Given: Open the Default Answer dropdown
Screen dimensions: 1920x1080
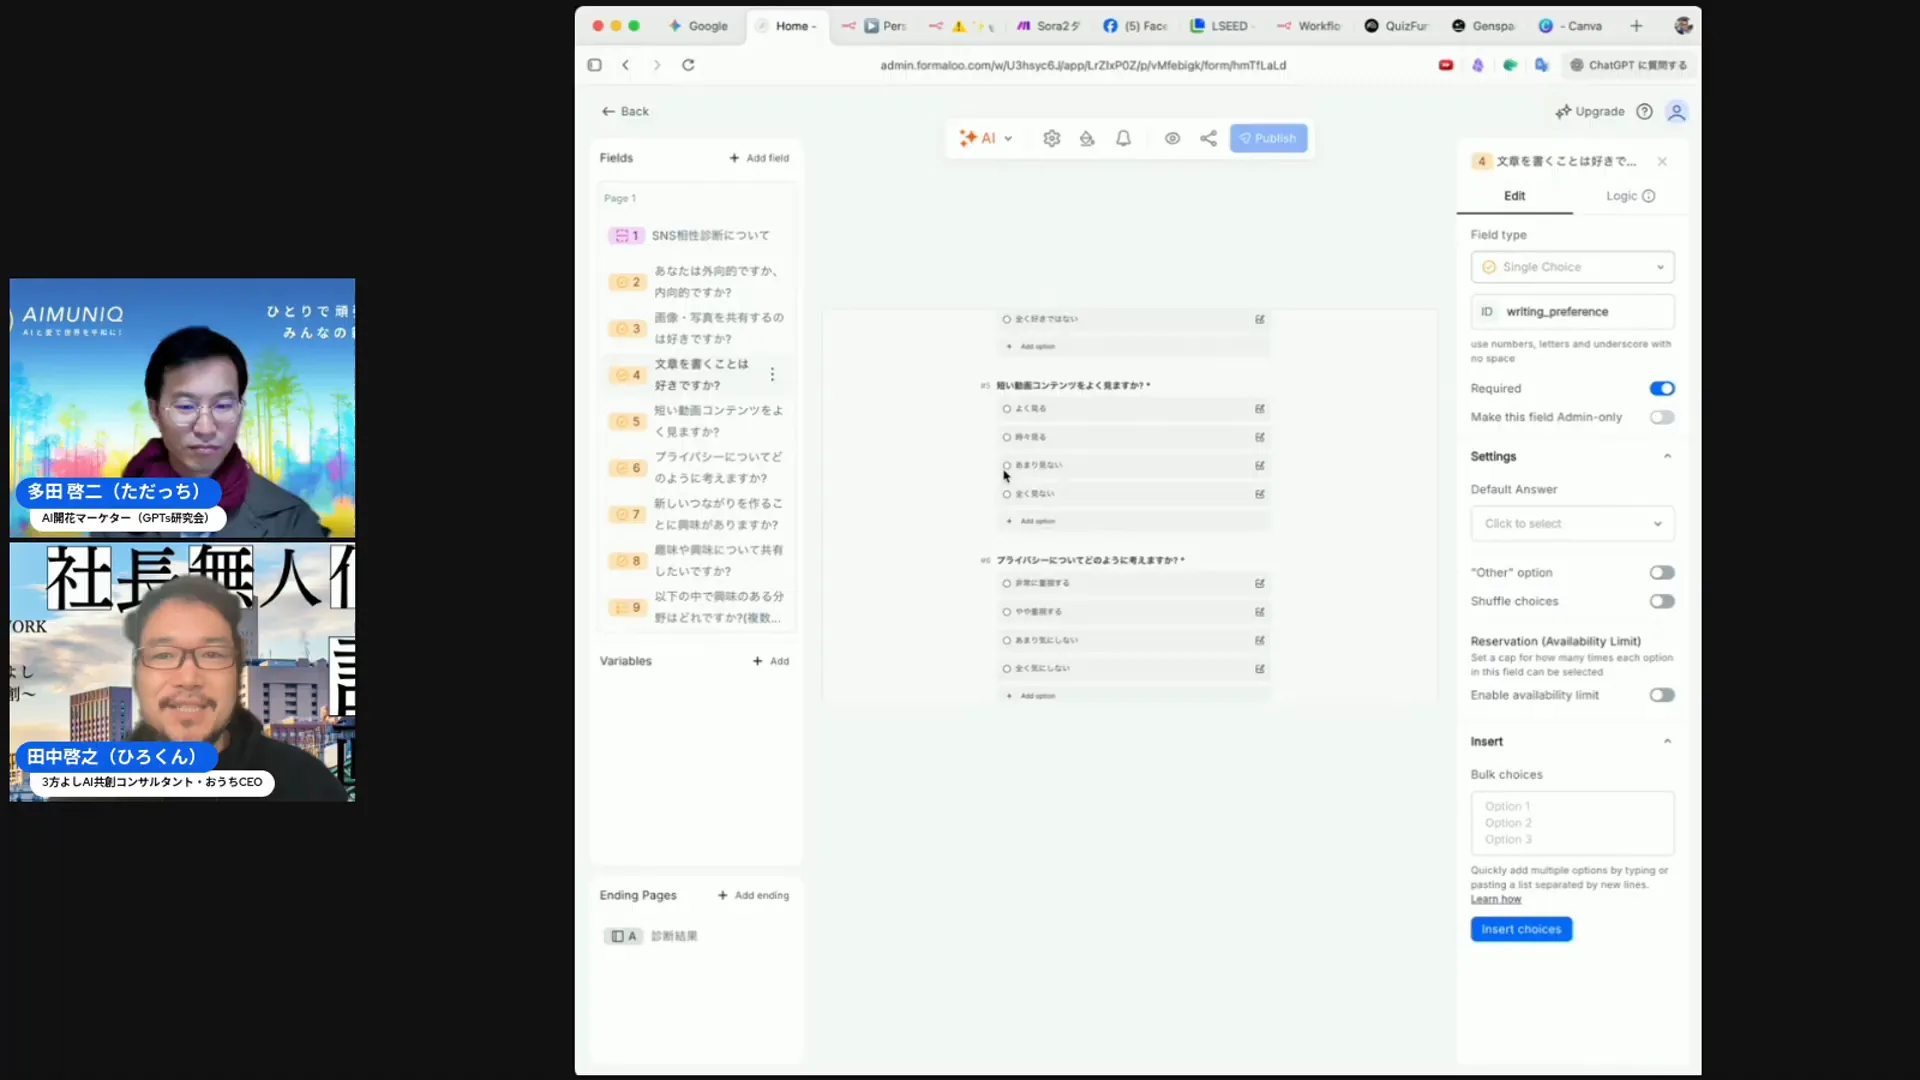Looking at the screenshot, I should coord(1572,524).
